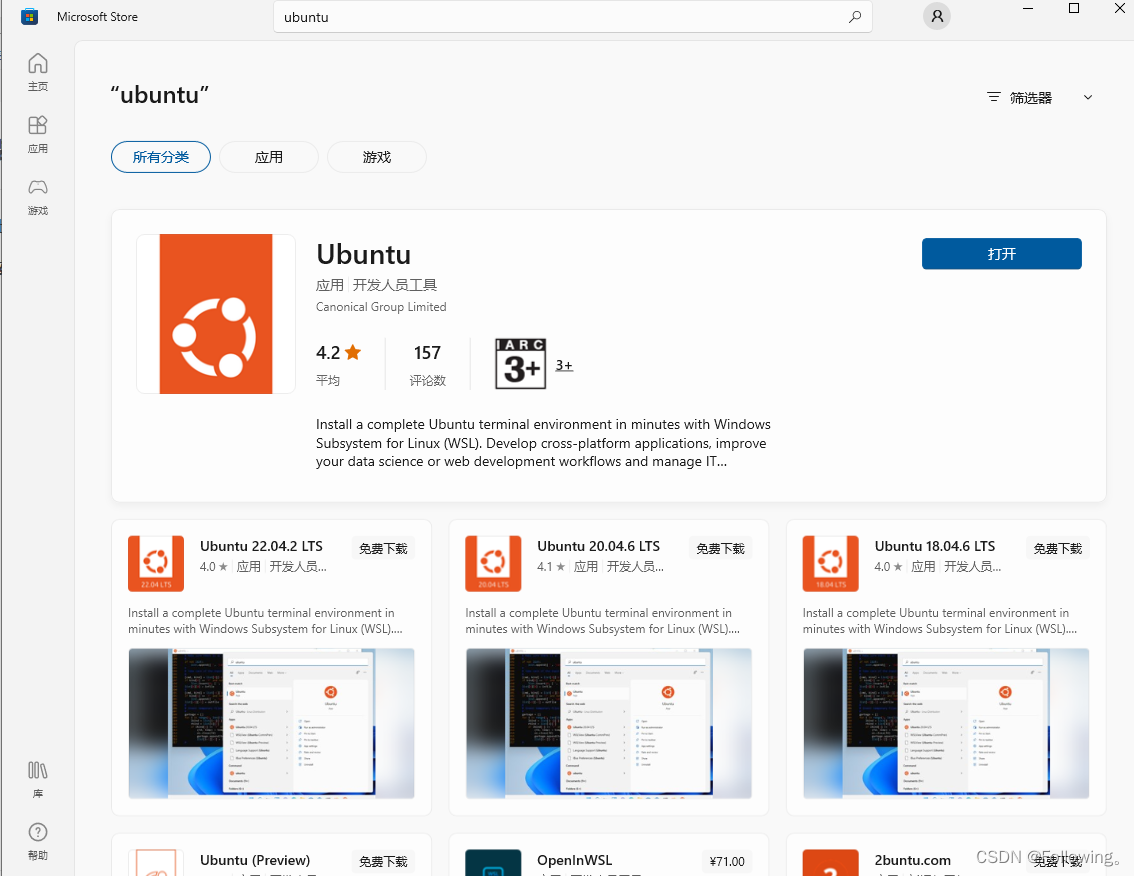
Task: Open the filter funnel icon beside 筛选器
Action: point(992,97)
